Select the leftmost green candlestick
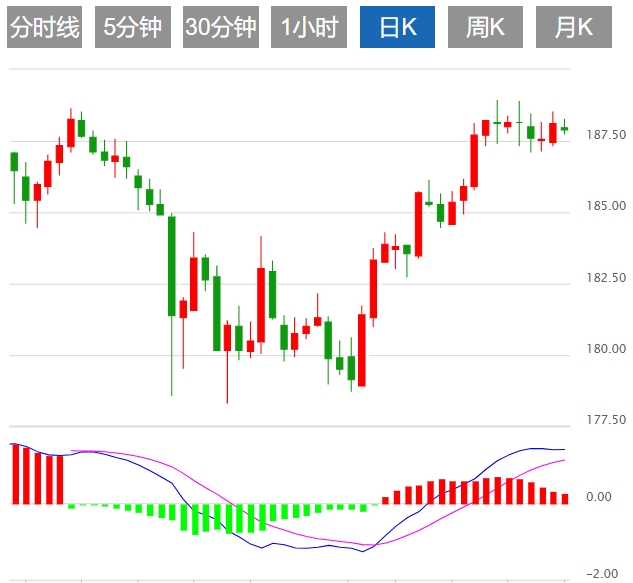This screenshot has height=583, width=633. point(14,161)
